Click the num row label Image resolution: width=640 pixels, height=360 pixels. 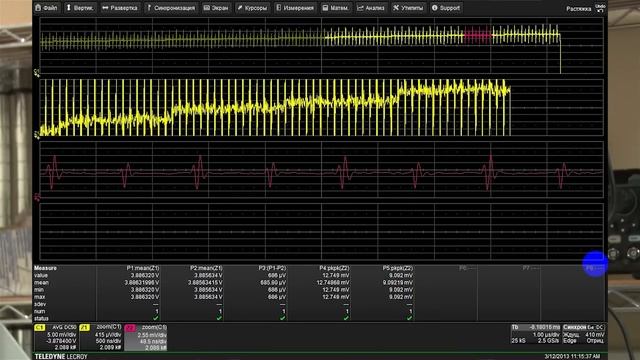tap(40, 311)
